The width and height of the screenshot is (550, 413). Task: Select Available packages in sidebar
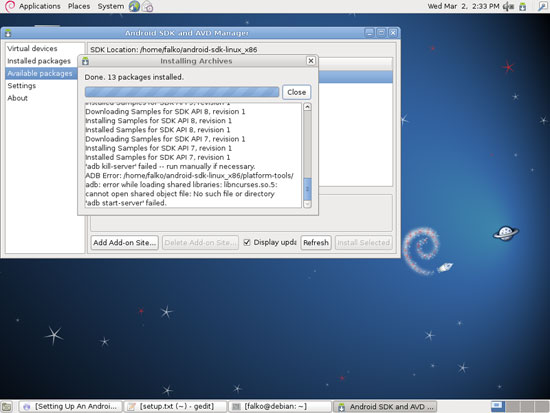pyautogui.click(x=40, y=73)
